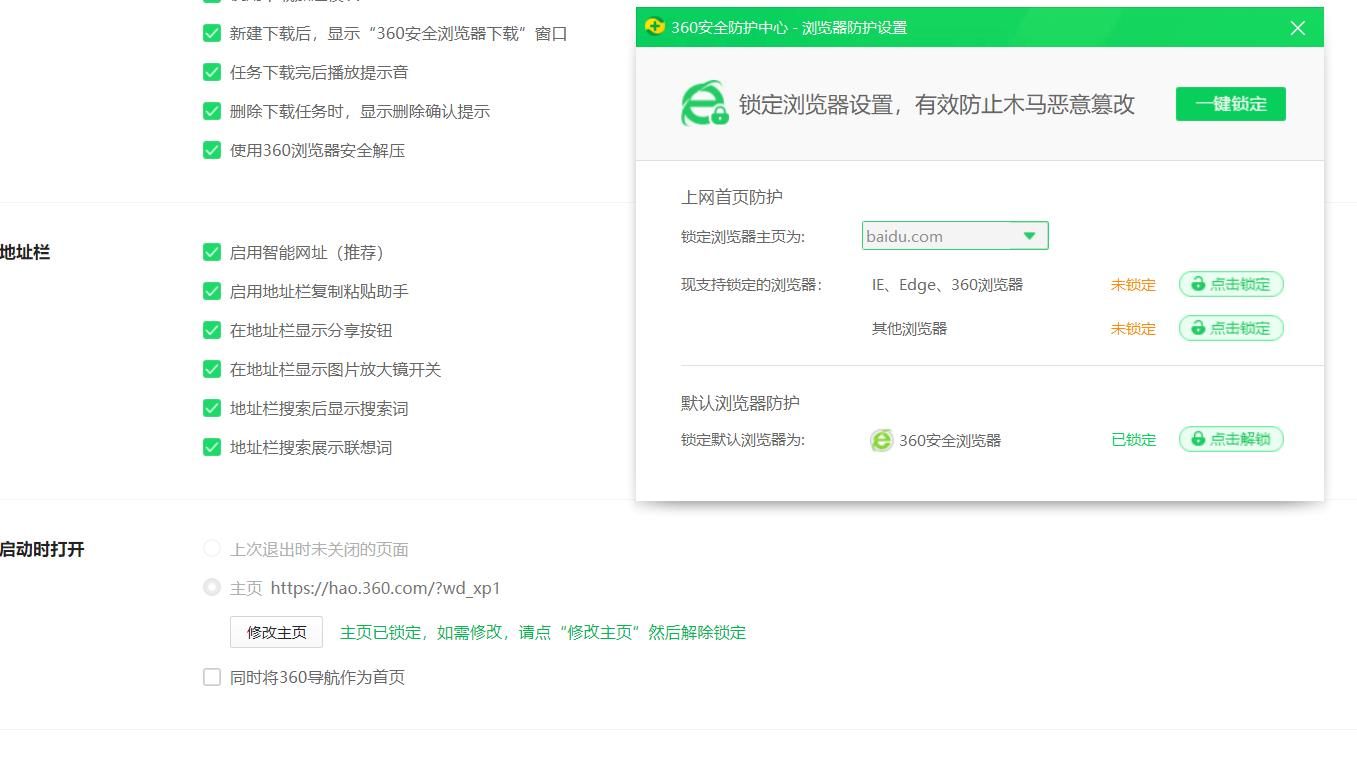Click the 已锁定 status text
The image size is (1357, 758).
[x=1133, y=440]
